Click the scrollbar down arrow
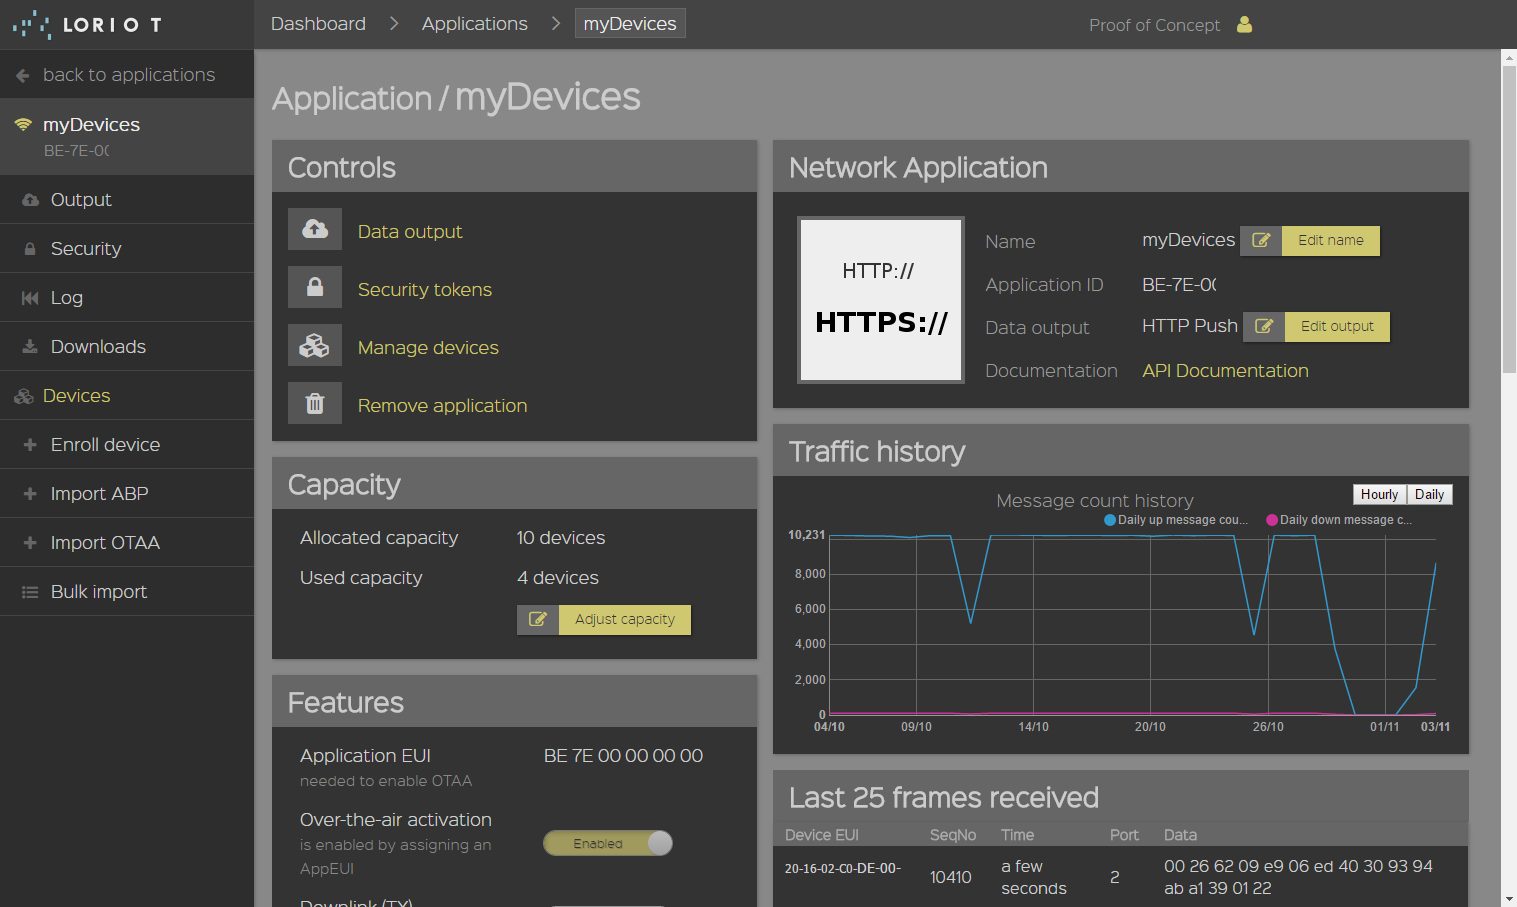Image resolution: width=1517 pixels, height=907 pixels. (1509, 898)
